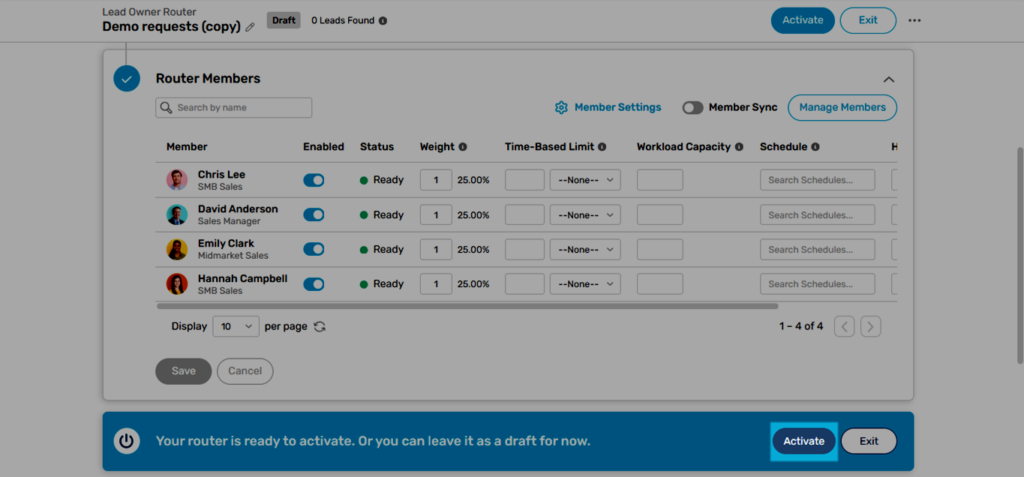Enable the Member Sync switch
Viewport: 1024px width, 477px height.
tap(692, 107)
